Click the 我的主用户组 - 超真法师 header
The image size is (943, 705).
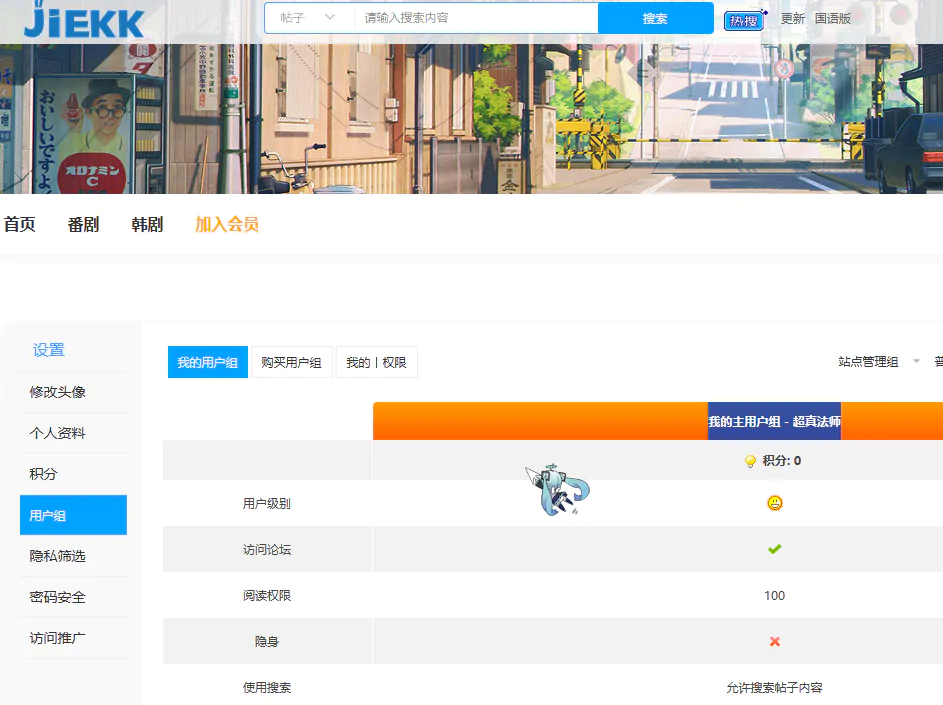tap(774, 421)
